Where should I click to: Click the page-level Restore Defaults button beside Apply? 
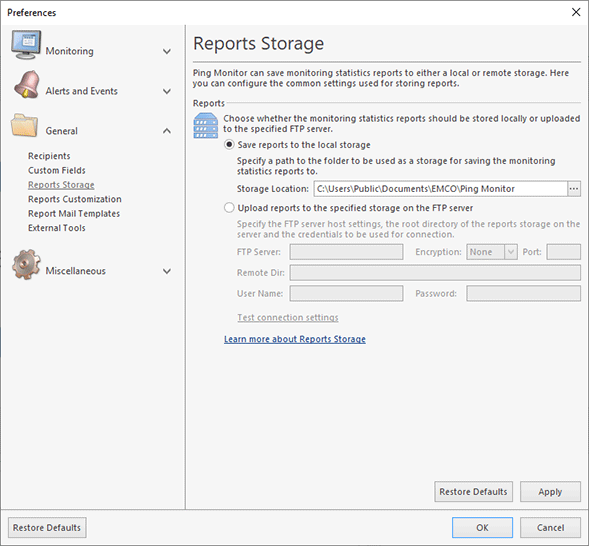pos(473,492)
